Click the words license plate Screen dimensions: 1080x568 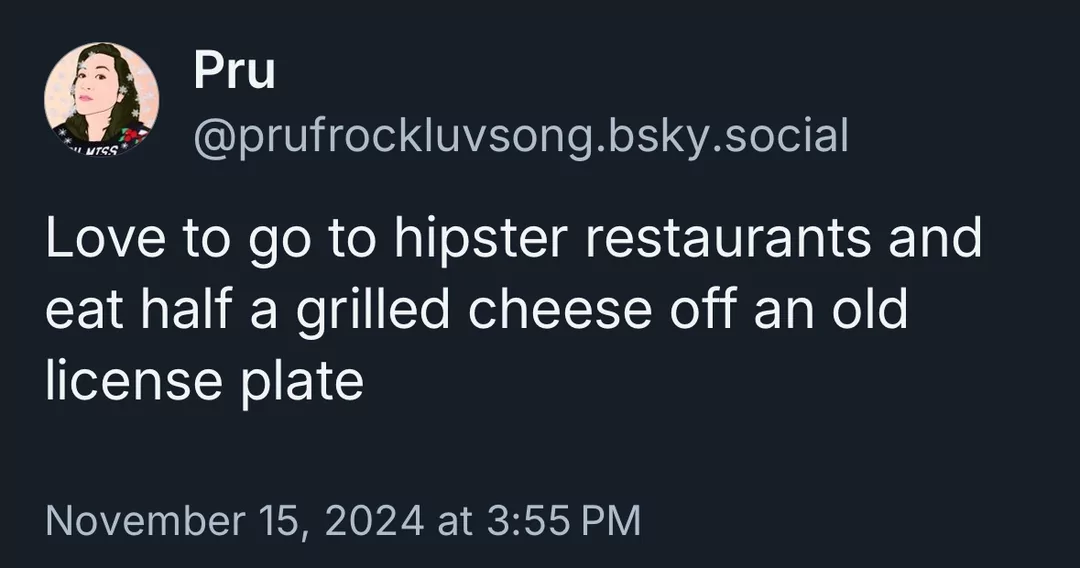pyautogui.click(x=205, y=381)
